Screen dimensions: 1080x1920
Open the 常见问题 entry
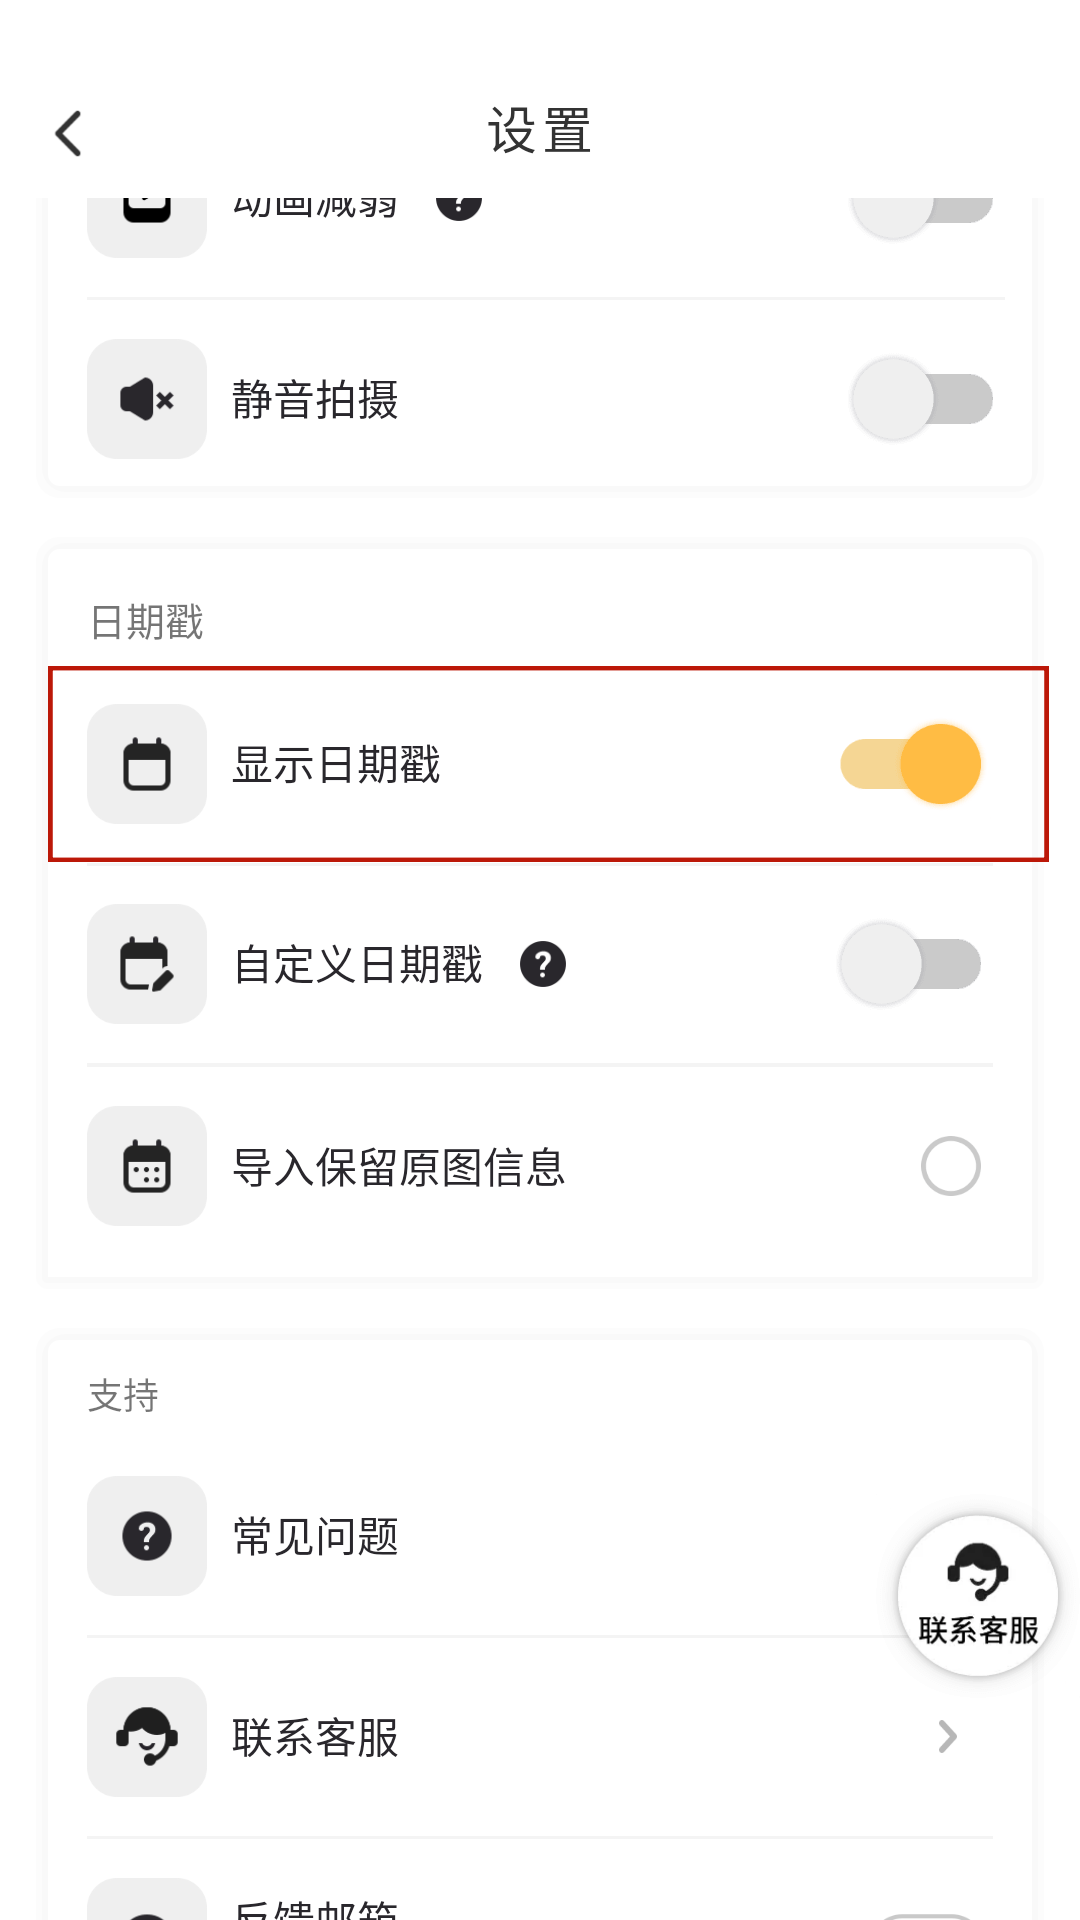(x=316, y=1536)
